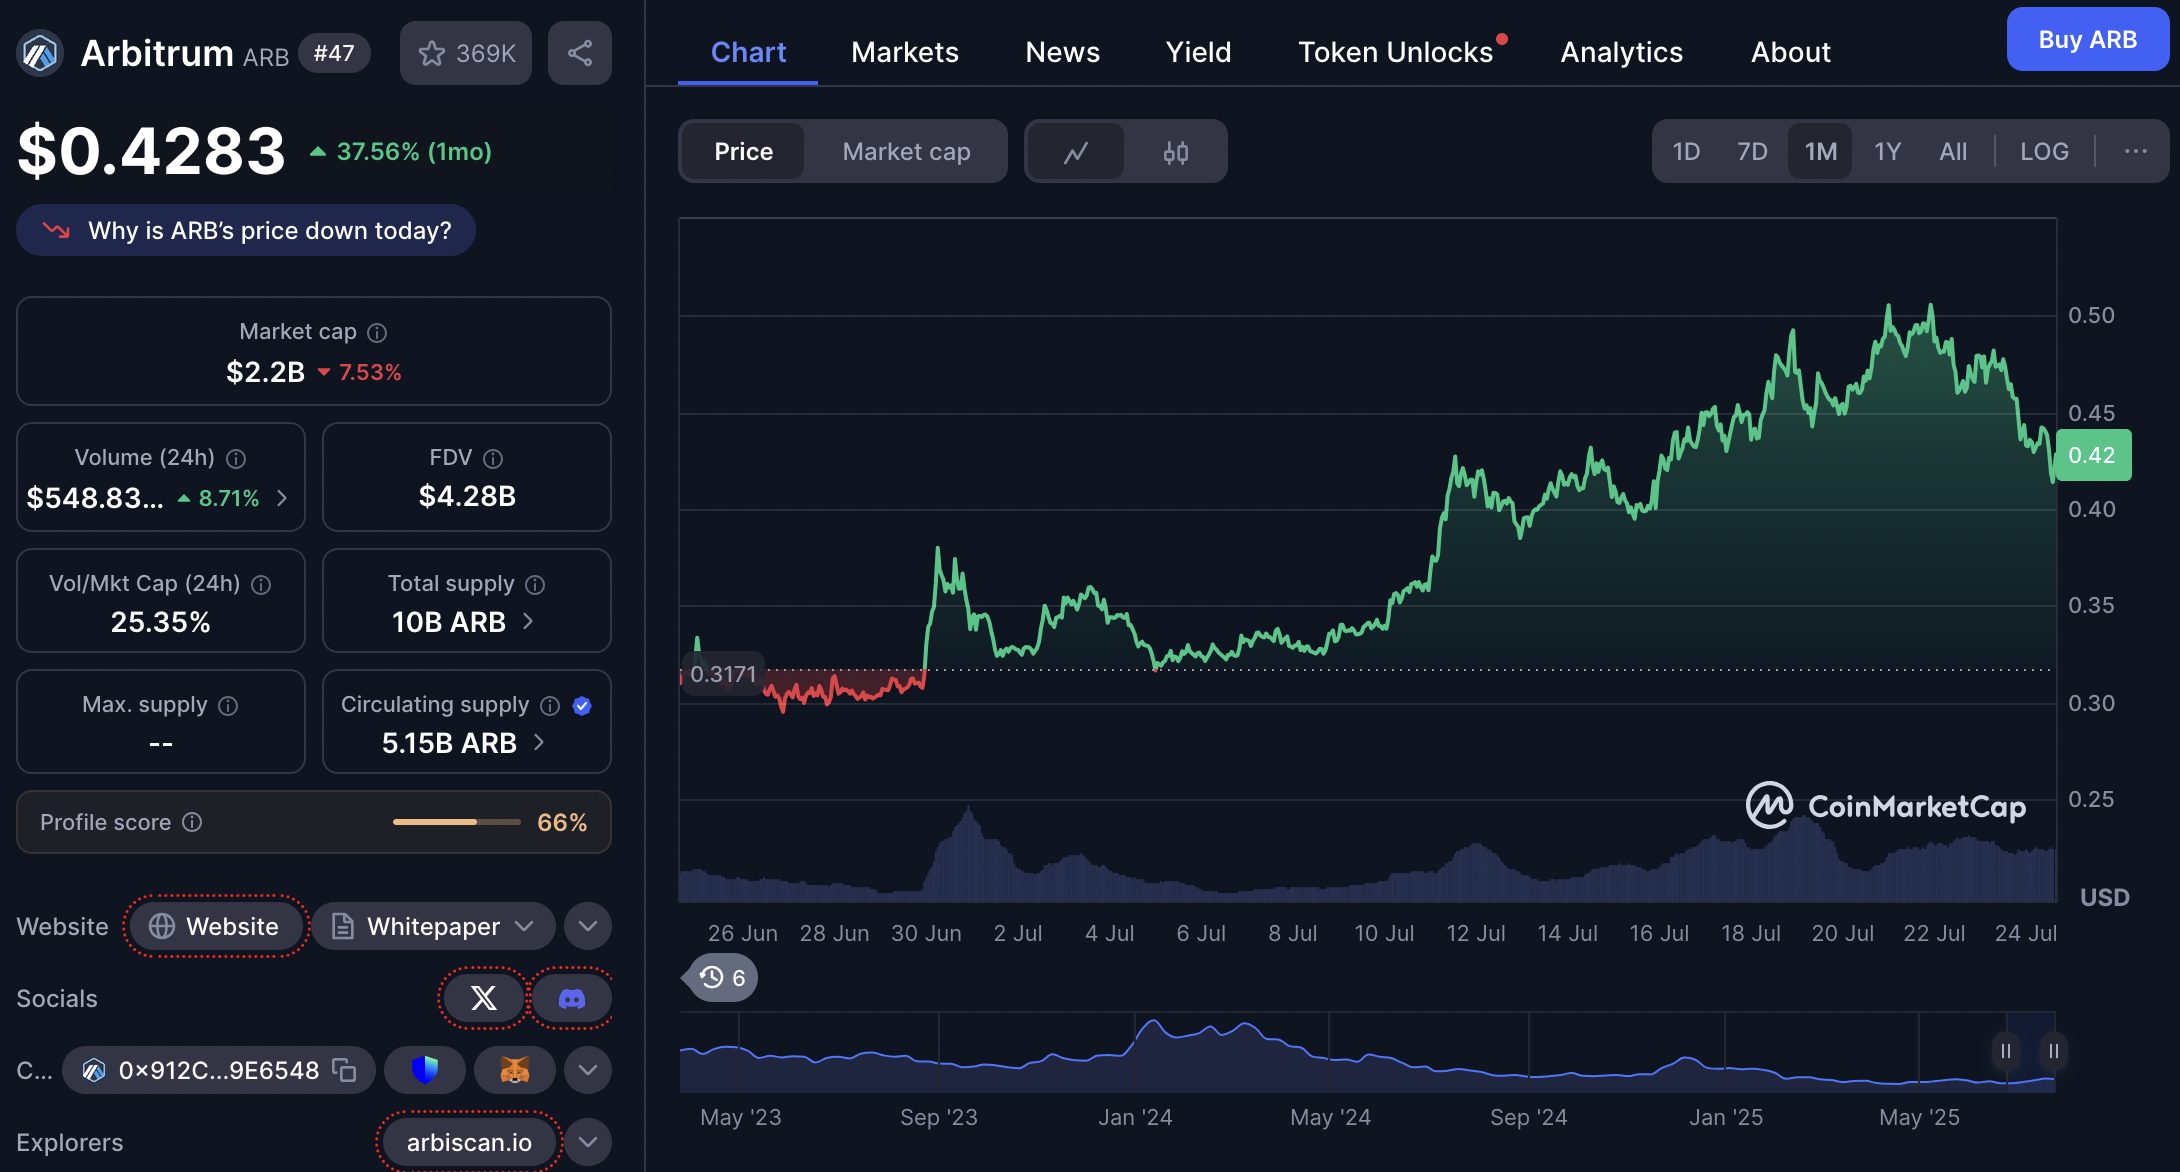Viewport: 2180px width, 1172px height.
Task: Click the blue shield wallet icon
Action: coord(425,1070)
